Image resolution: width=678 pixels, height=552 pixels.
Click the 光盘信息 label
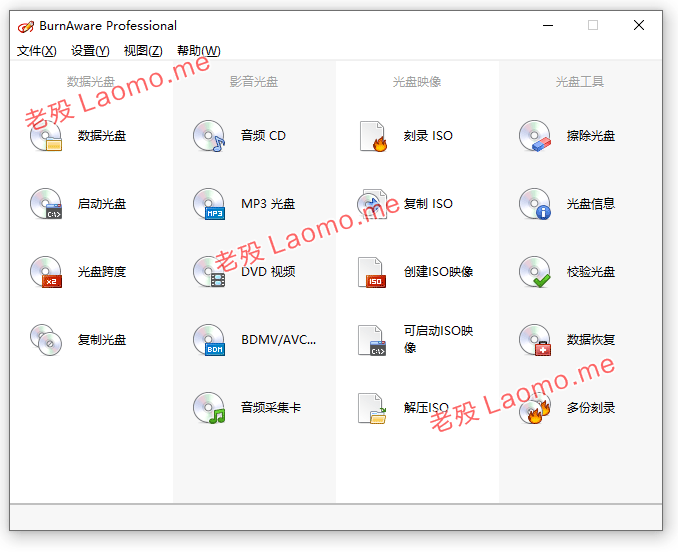(591, 204)
